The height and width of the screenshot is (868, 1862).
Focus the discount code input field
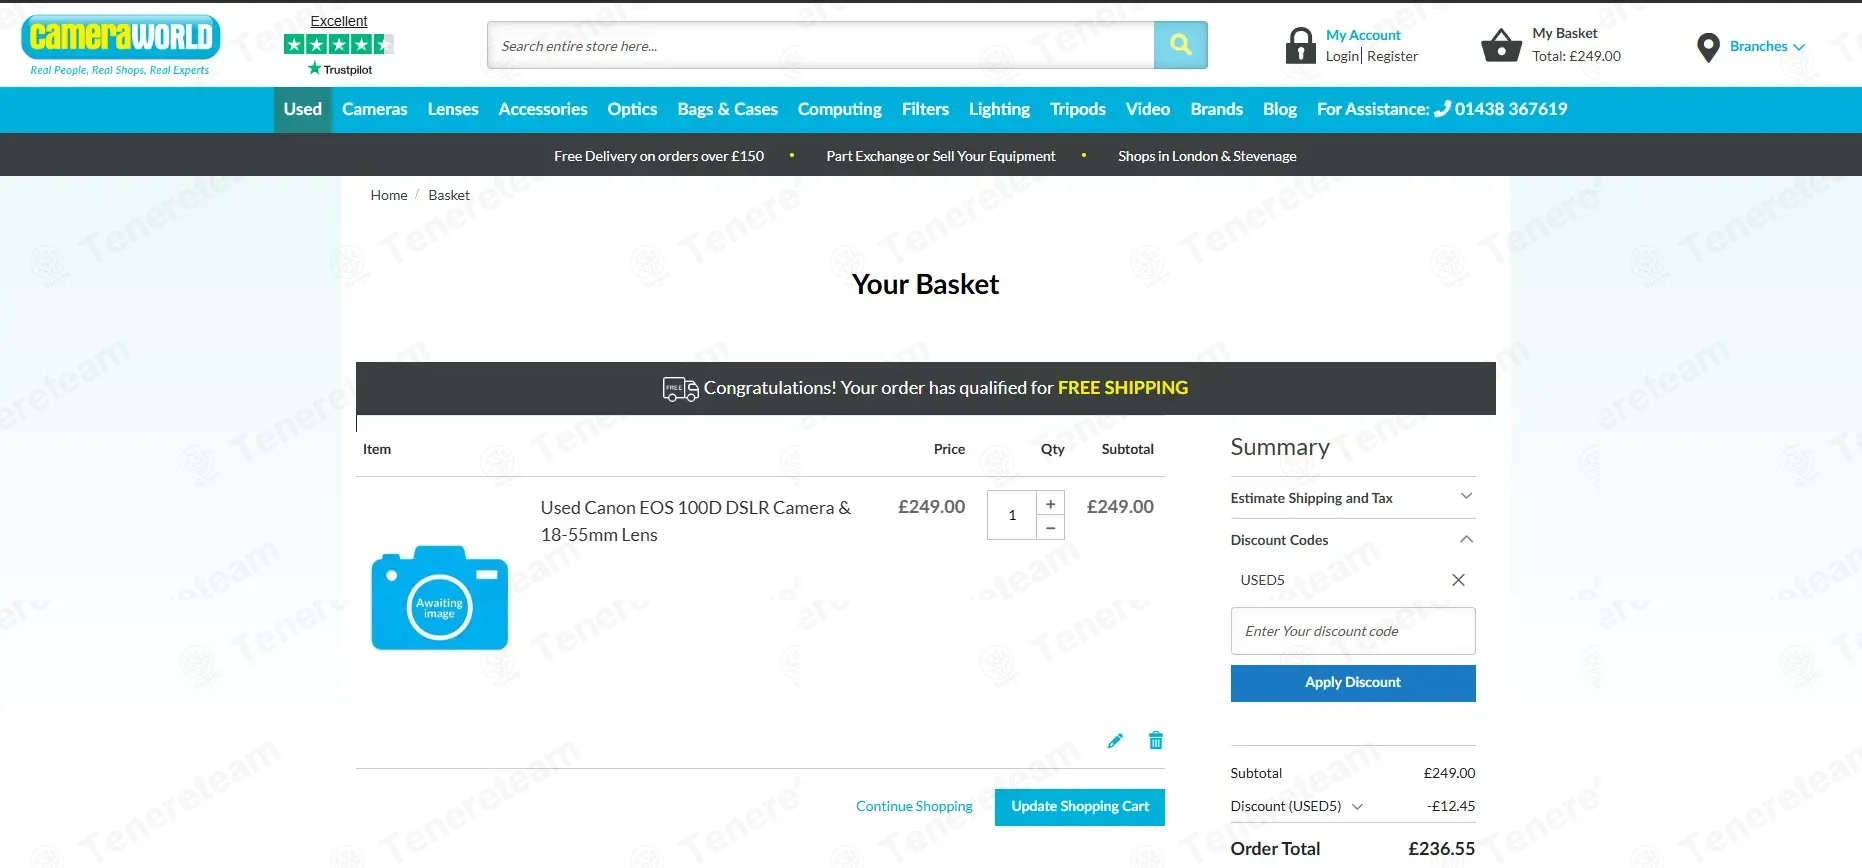pyautogui.click(x=1353, y=631)
